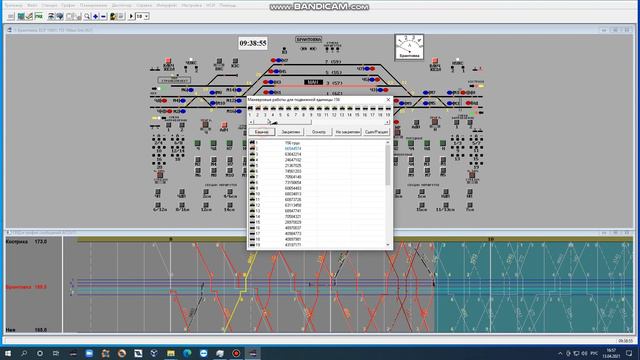Image resolution: width=640 pixels, height=360 pixels.
Task: Click the magnifier search icon in toolbar
Action: click(x=87, y=16)
